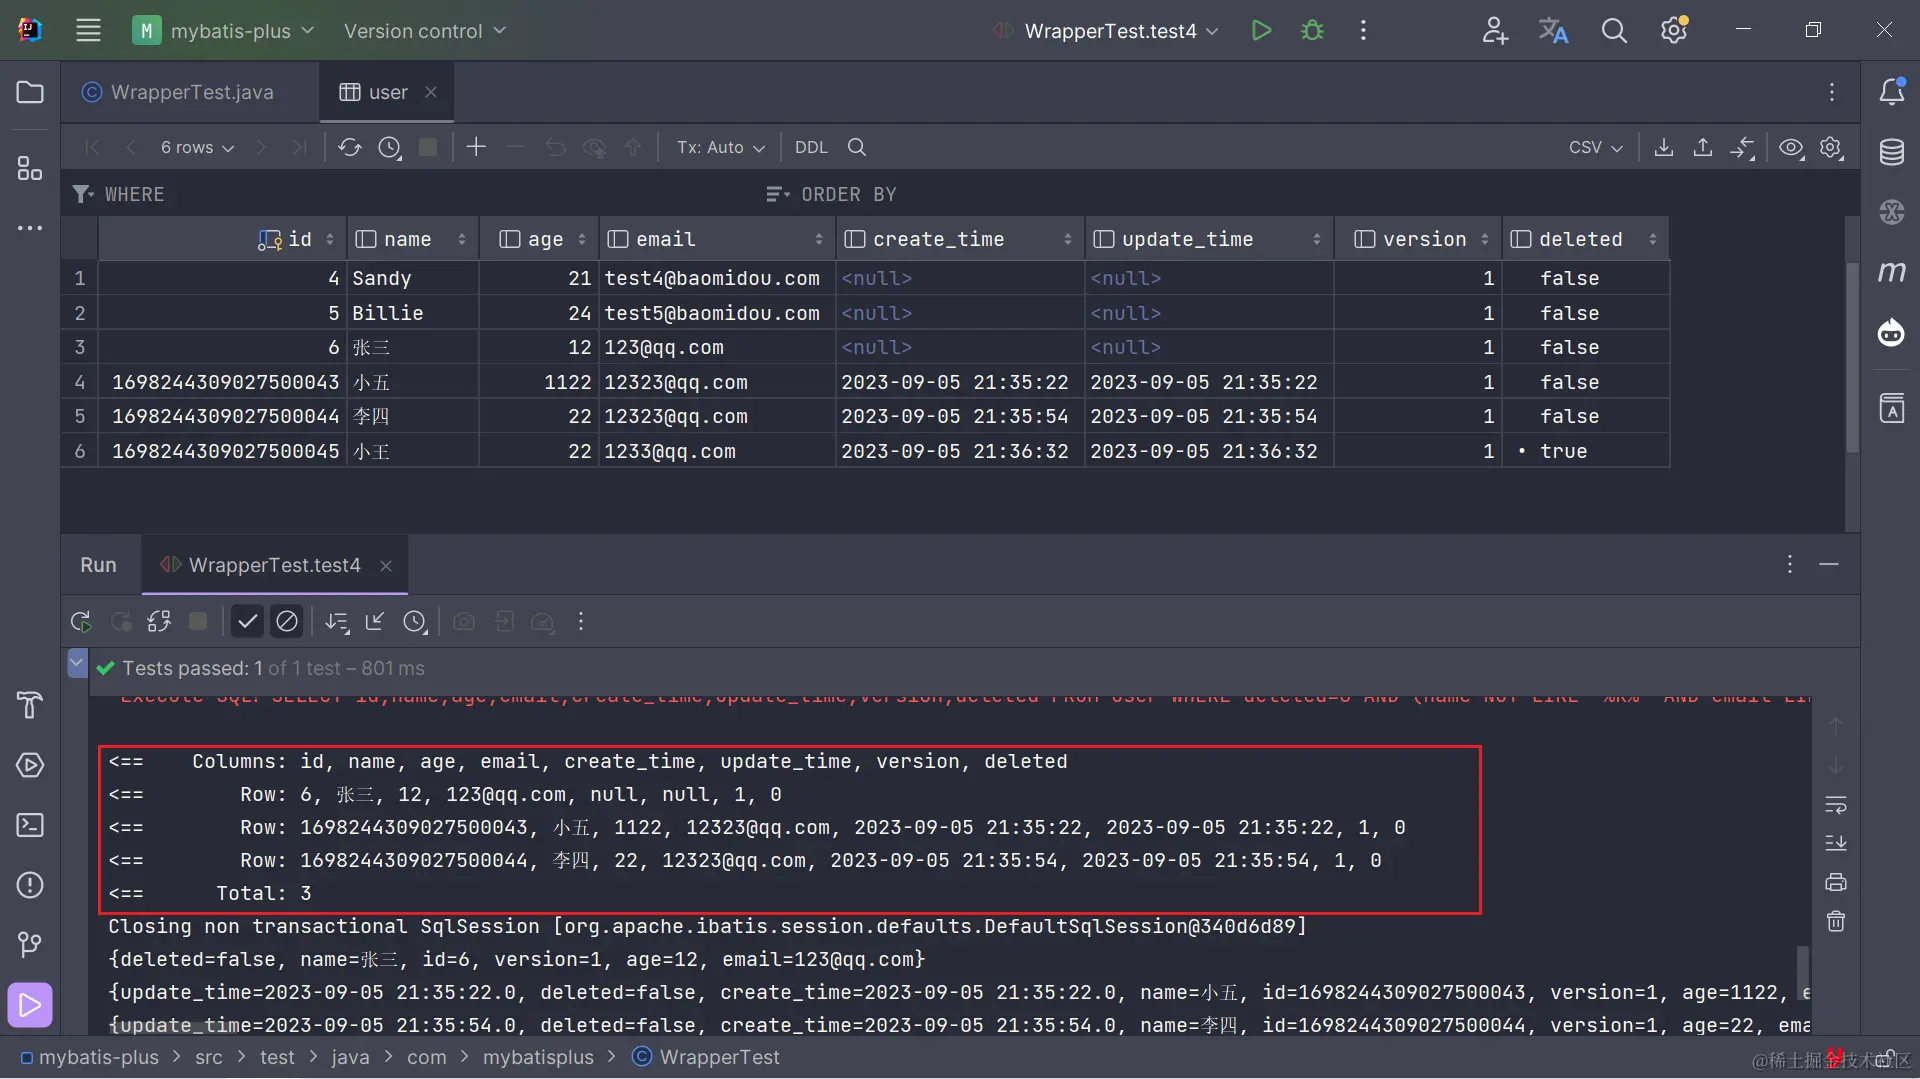Import data with the upload icon
1920x1079 pixels.
1702,148
